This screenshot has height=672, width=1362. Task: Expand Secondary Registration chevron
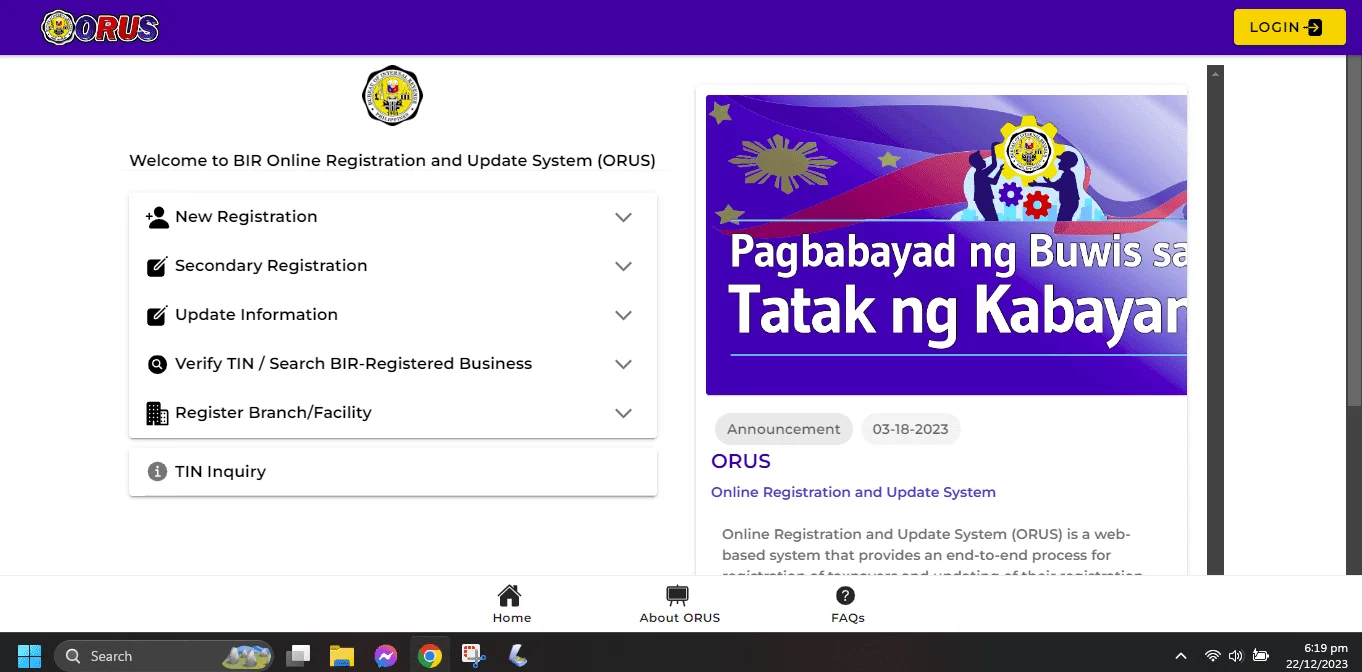623,266
